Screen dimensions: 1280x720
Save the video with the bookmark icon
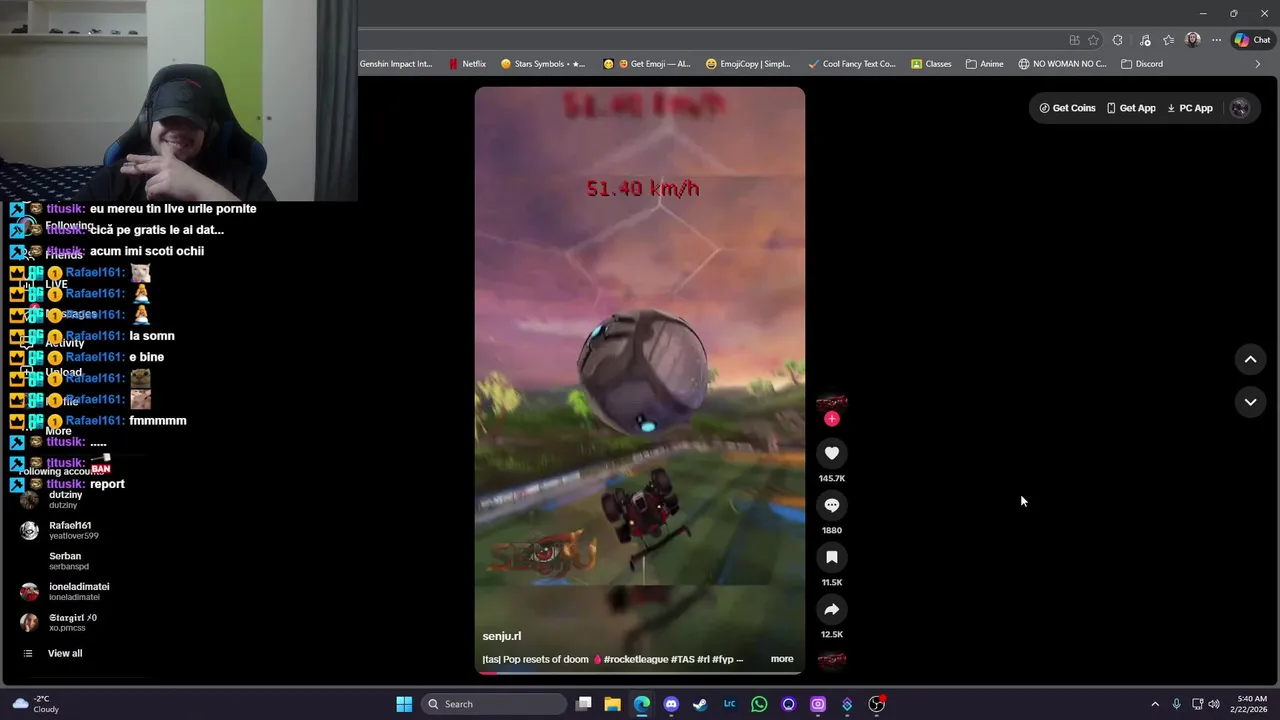tap(831, 557)
